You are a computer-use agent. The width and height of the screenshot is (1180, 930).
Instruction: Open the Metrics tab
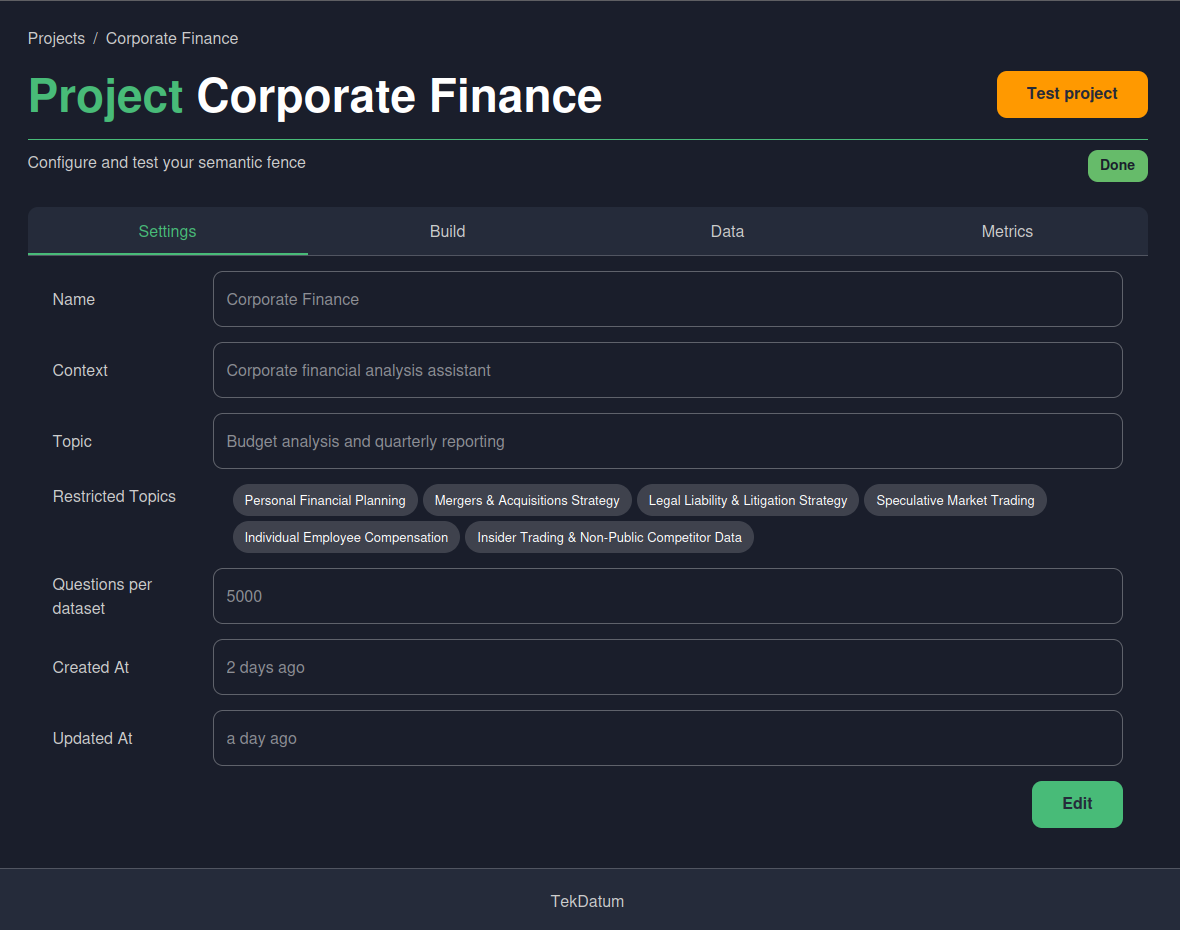point(1007,231)
